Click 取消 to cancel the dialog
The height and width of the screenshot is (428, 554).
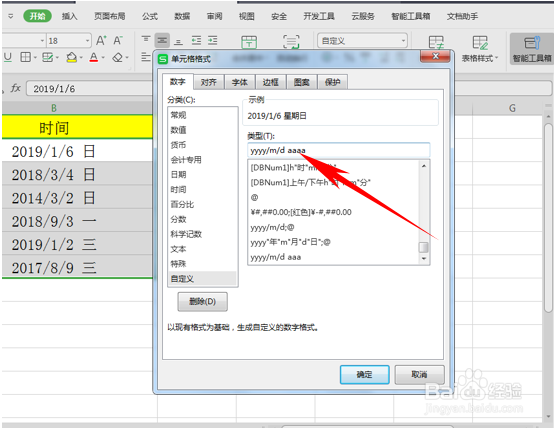(419, 374)
